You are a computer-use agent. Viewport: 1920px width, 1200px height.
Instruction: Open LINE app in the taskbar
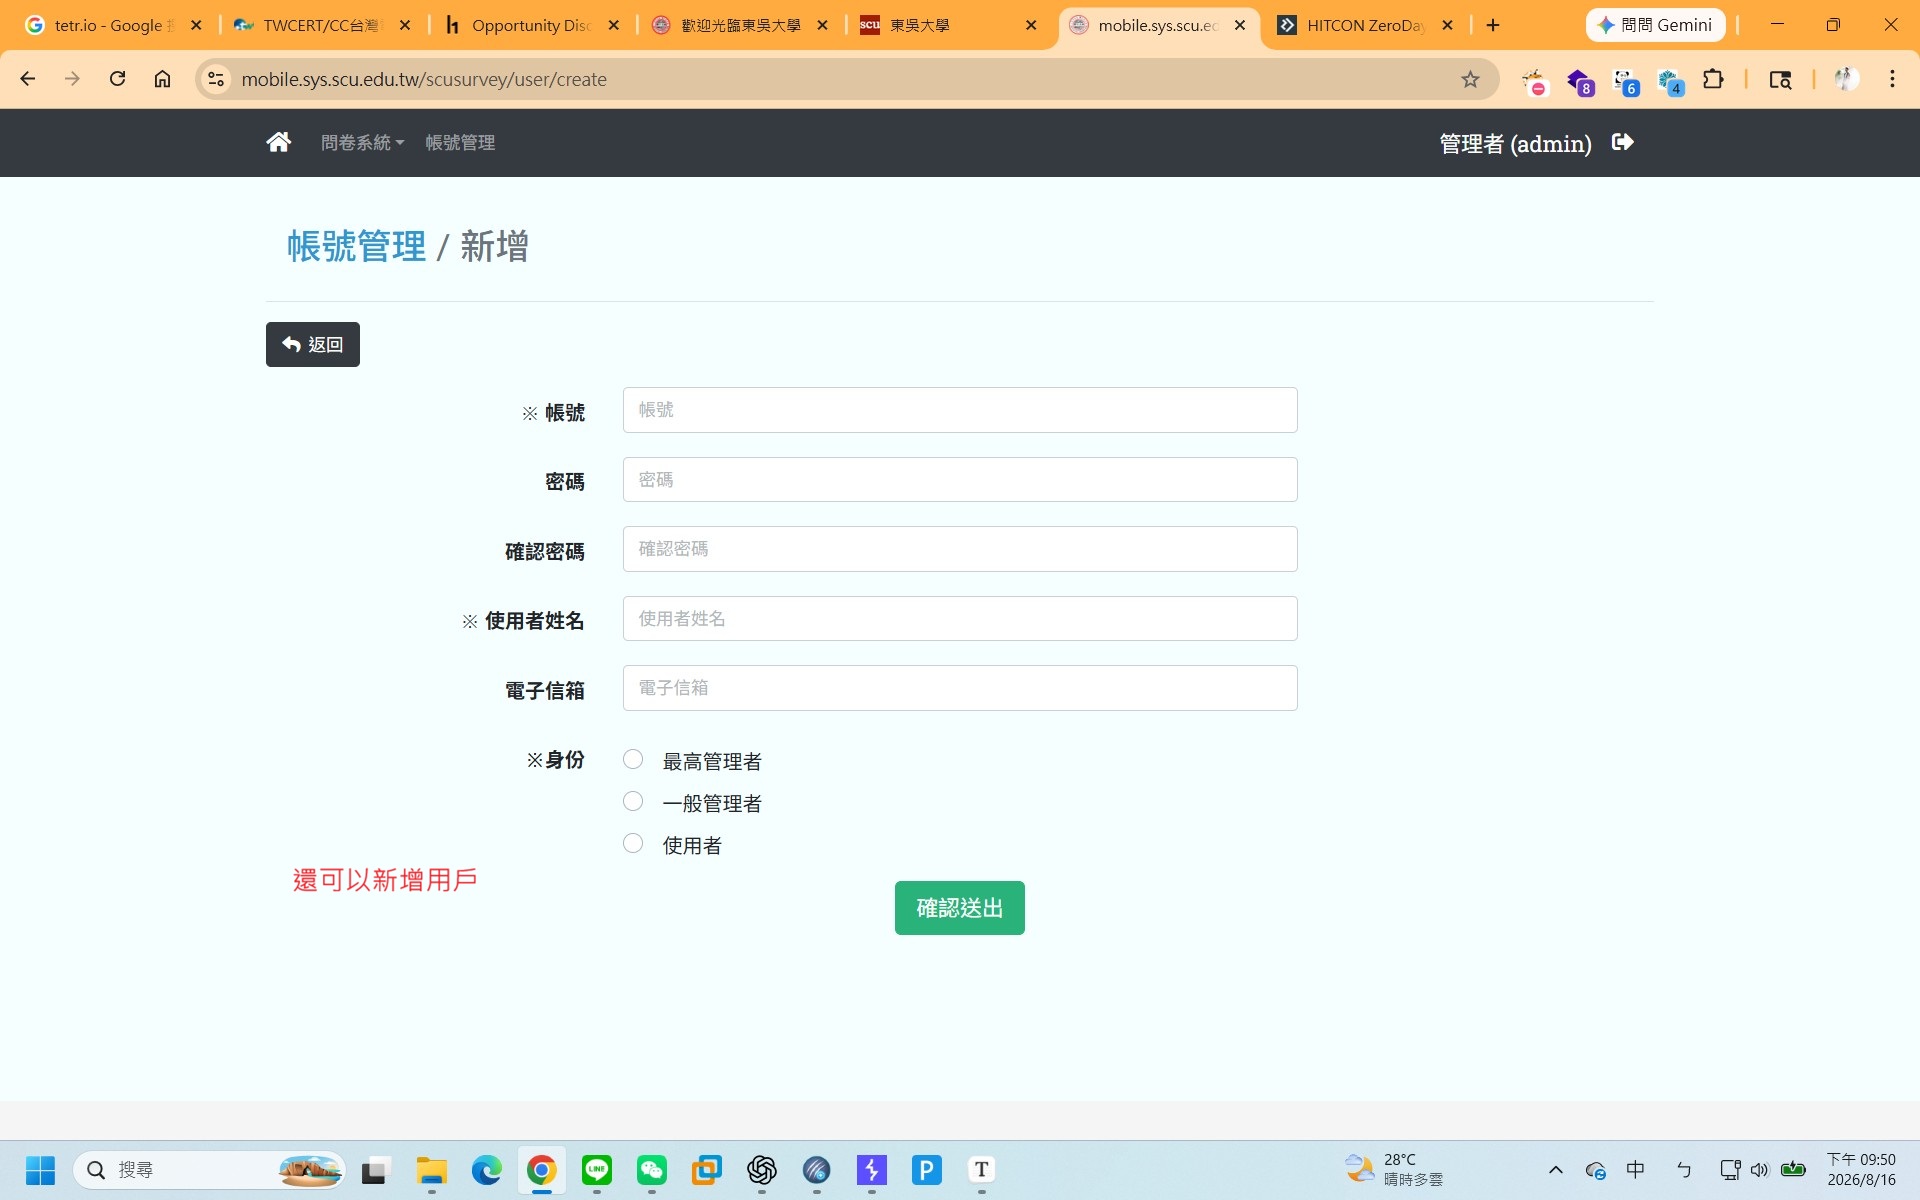tap(597, 1169)
